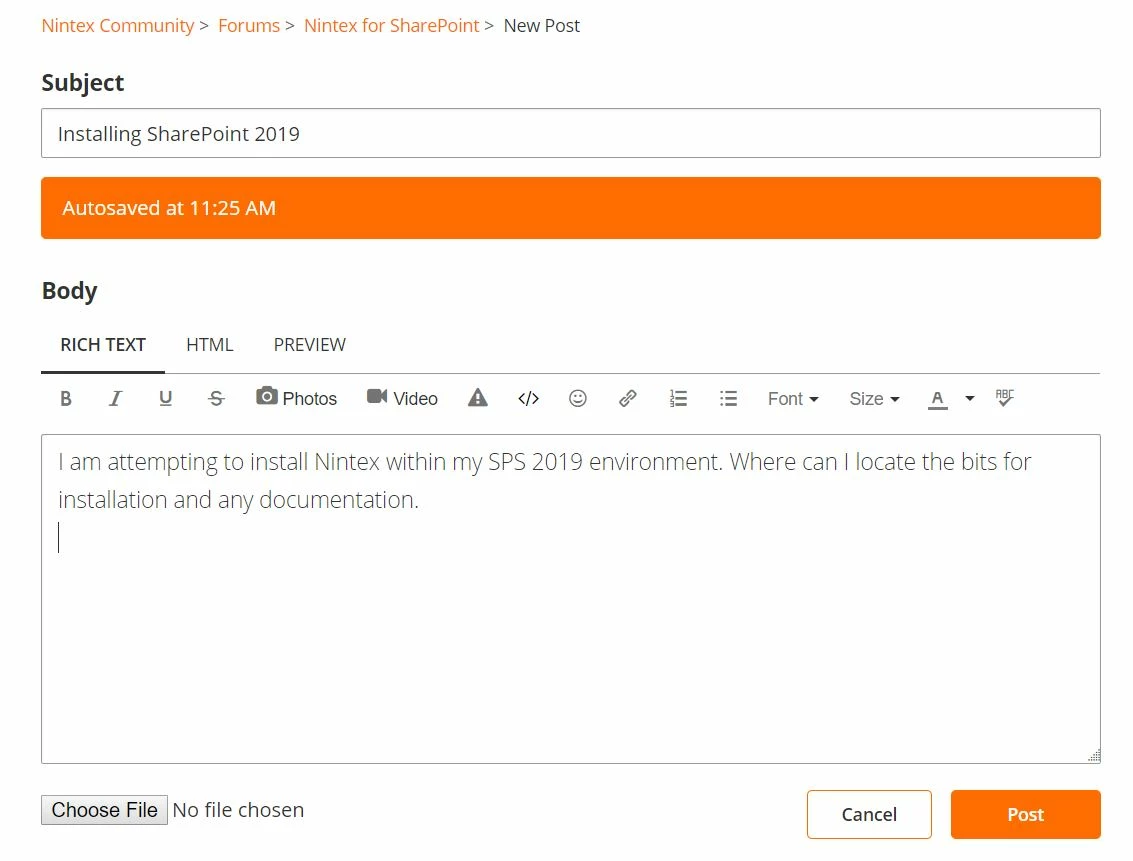1133x861 pixels.
Task: Click inside the Body text editor
Action: coord(571,599)
